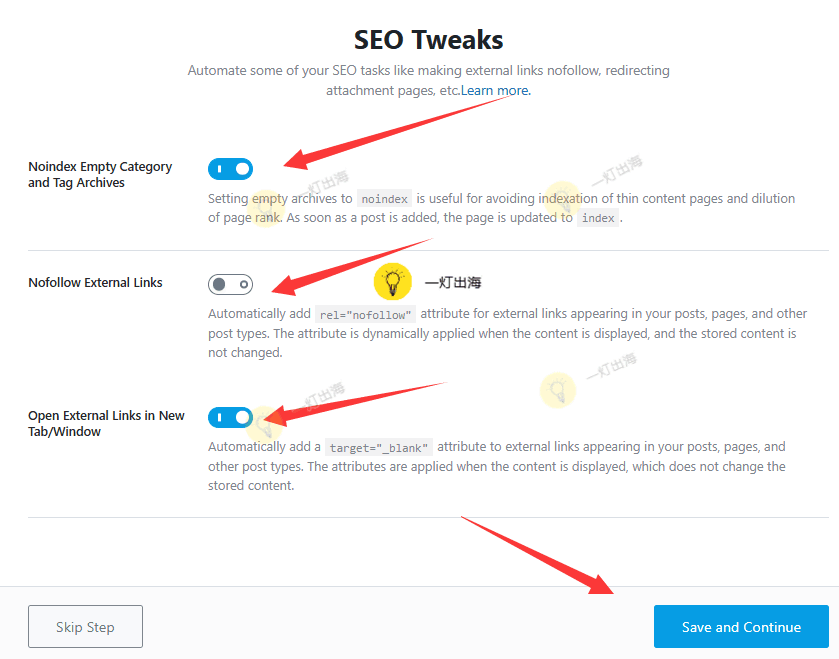Click the Skip Step button

(85, 627)
